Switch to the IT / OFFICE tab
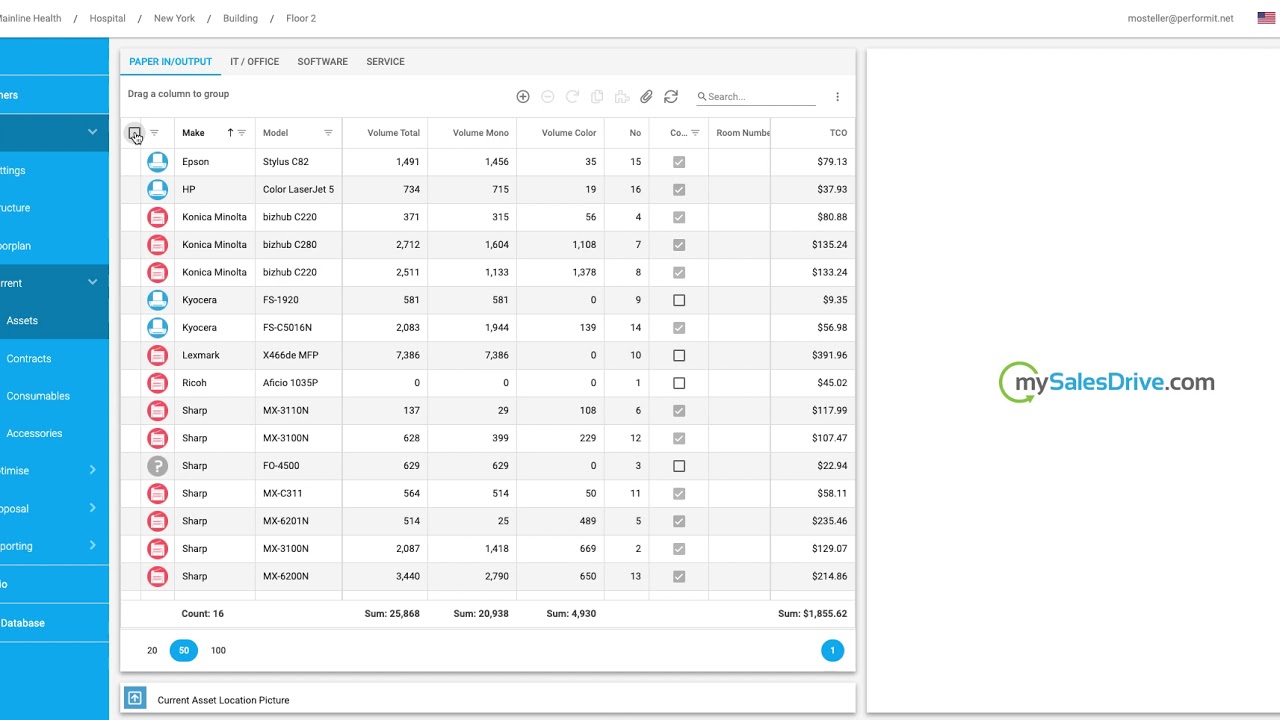 pos(254,62)
